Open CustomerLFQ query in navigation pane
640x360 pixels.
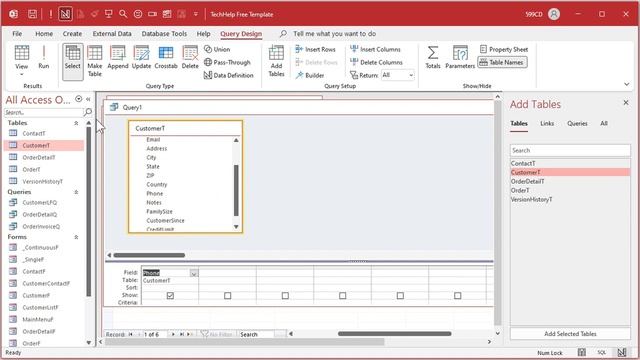(x=40, y=202)
